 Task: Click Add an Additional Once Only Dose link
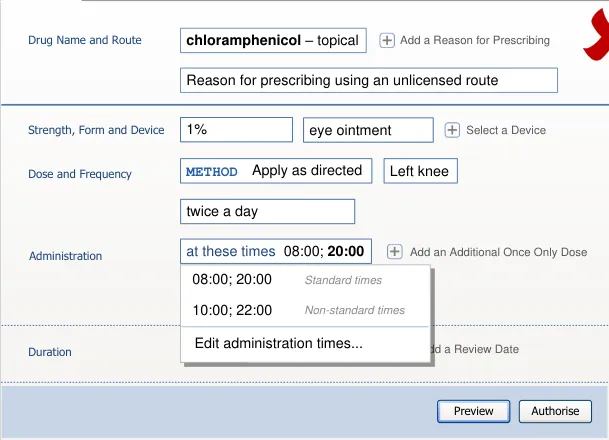[498, 252]
